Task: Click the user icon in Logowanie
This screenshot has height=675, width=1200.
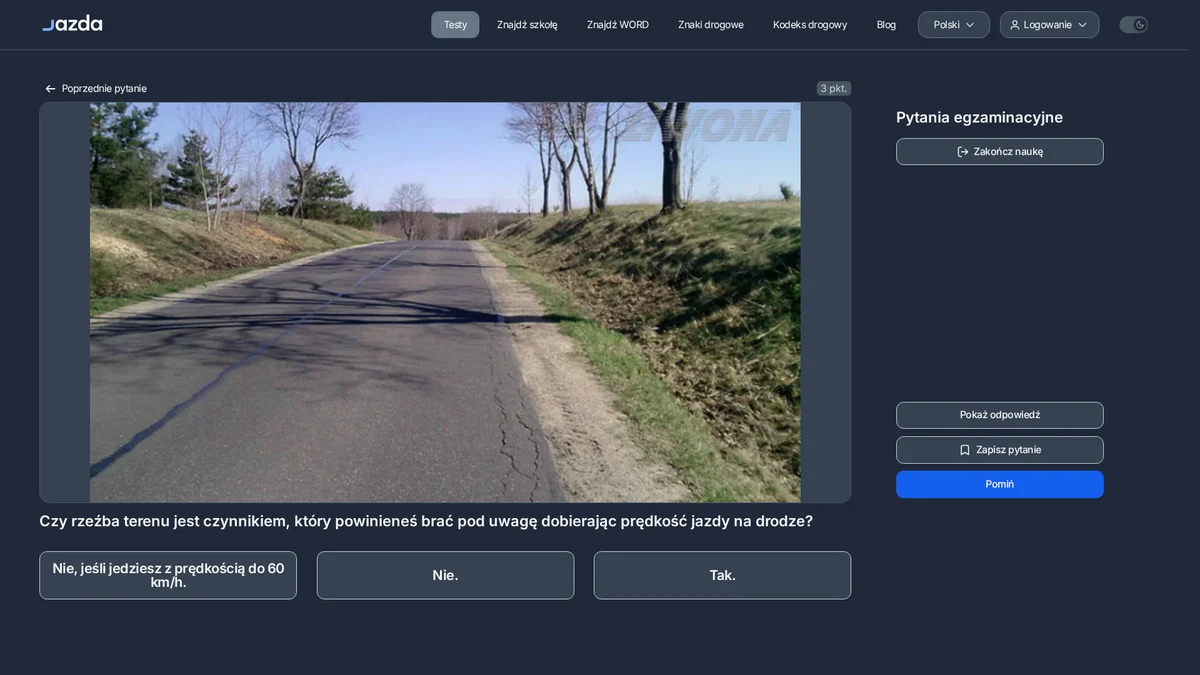Action: pyautogui.click(x=1015, y=25)
